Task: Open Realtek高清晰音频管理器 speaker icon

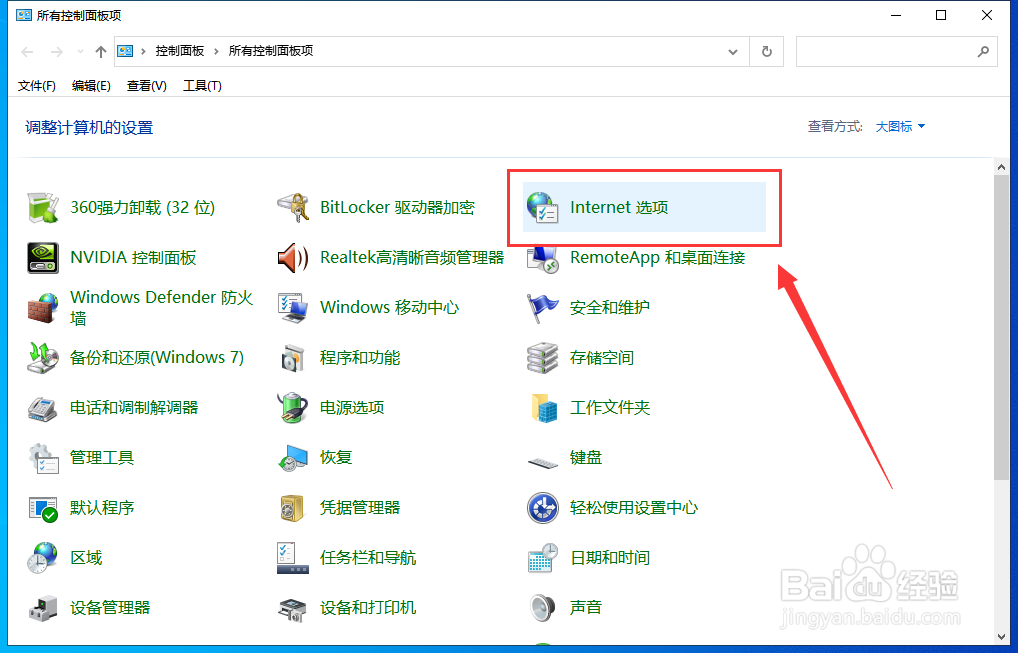Action: point(293,258)
